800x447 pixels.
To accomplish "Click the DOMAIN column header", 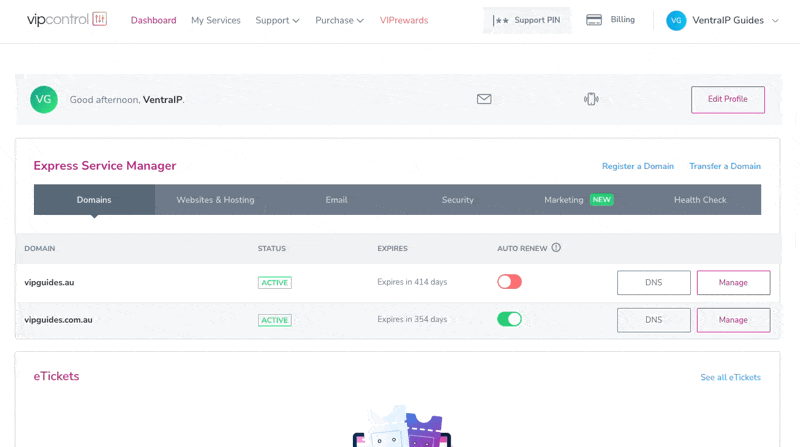I will (x=40, y=248).
